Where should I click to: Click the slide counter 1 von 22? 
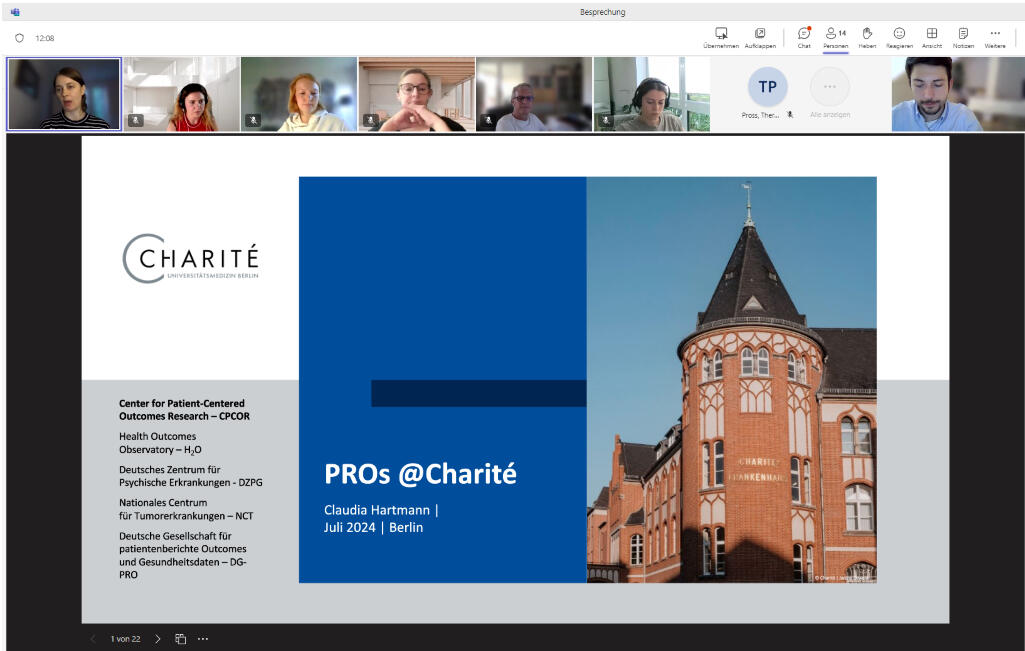pos(125,639)
